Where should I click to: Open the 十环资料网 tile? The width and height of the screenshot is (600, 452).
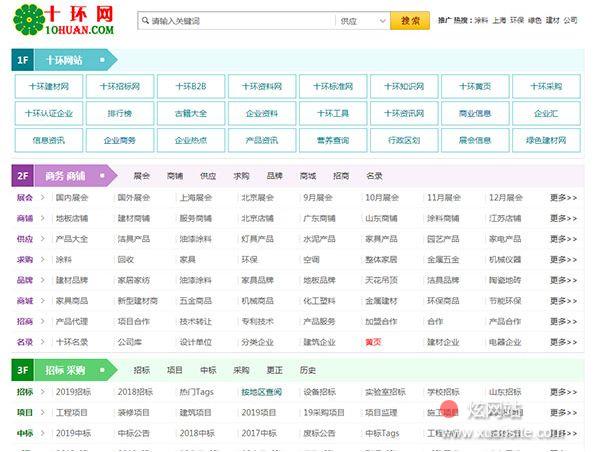coord(262,86)
